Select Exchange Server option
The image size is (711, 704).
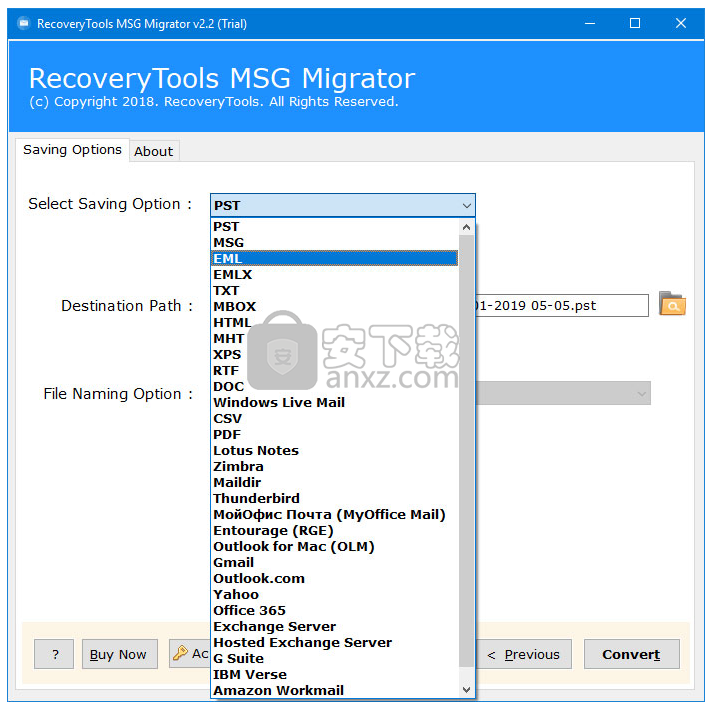point(335,626)
